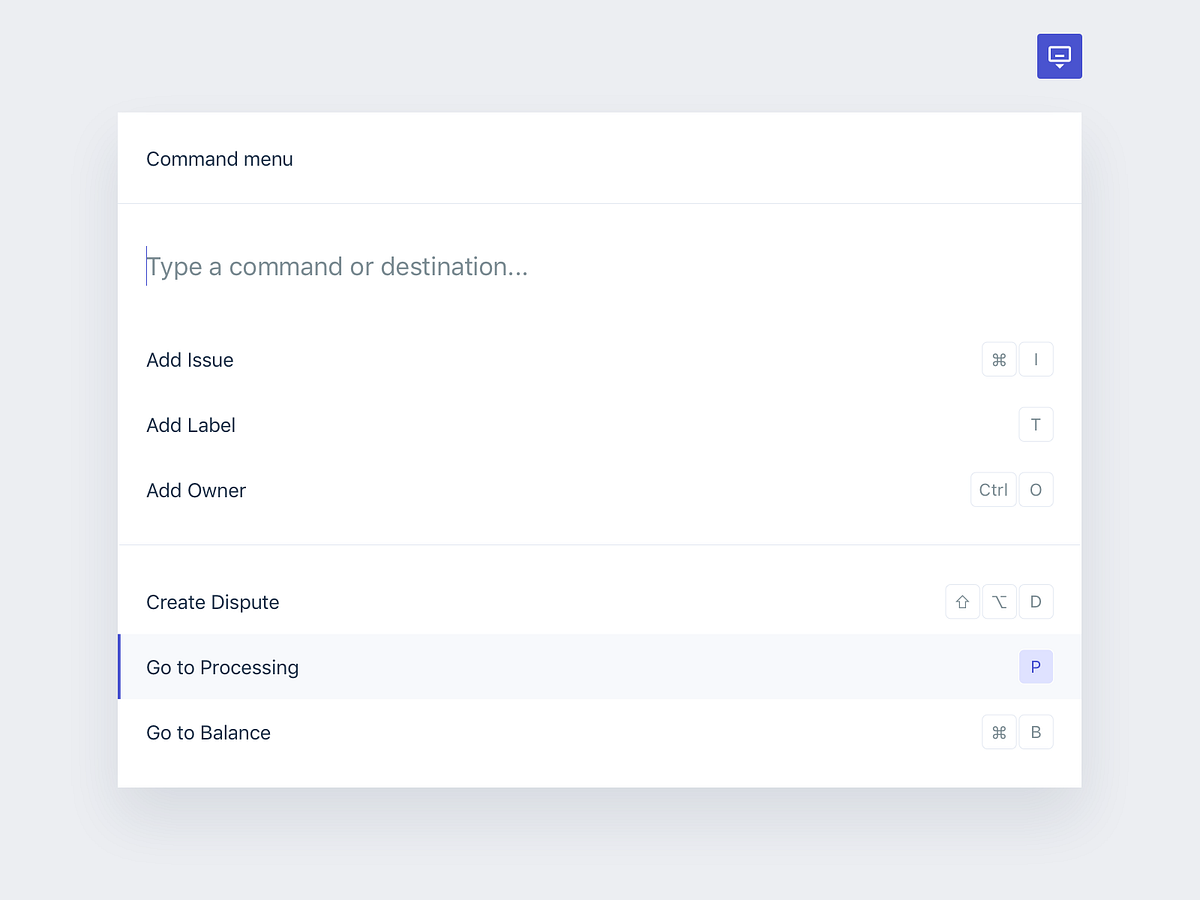The image size is (1200, 900).
Task: Select the Add Issue command
Action: point(600,360)
